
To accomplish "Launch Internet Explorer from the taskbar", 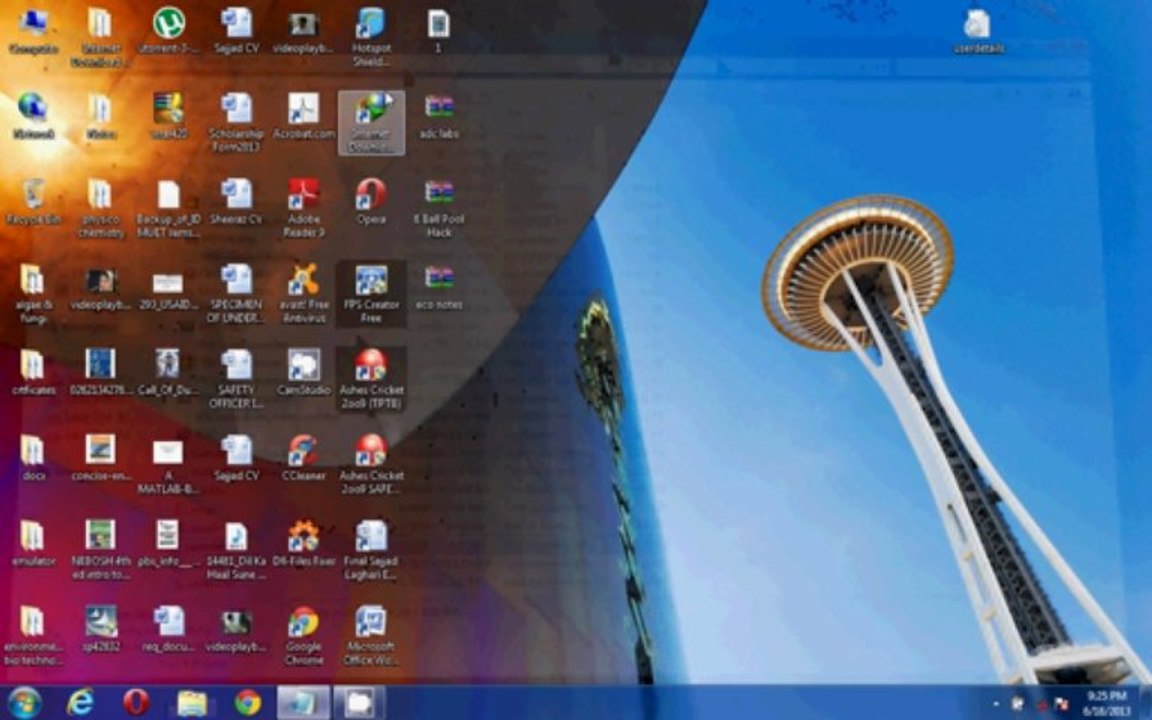I will pos(79,703).
